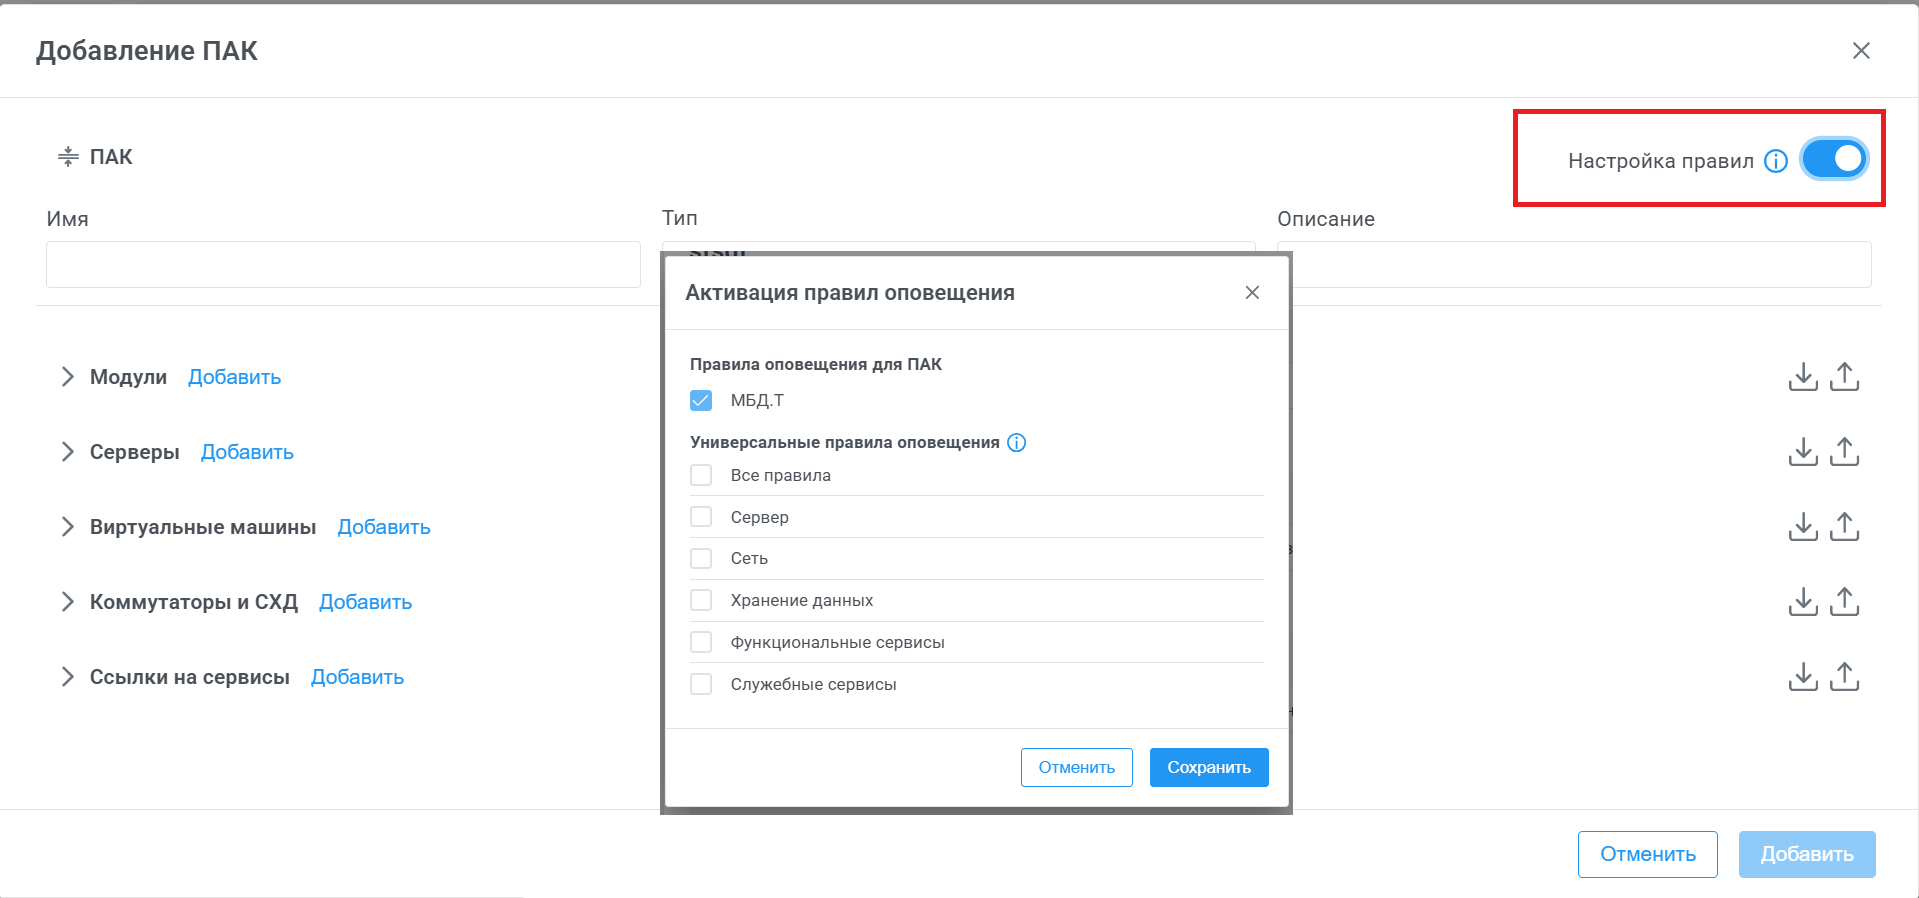Screen dimensions: 1919x898
Task: Click the download icon for Ссылки на сервисы
Action: (1802, 677)
